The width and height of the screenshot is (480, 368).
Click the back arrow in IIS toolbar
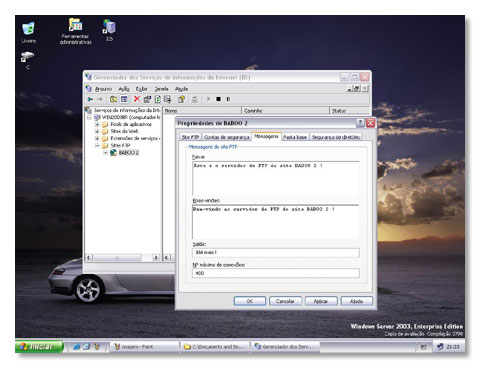(90, 99)
